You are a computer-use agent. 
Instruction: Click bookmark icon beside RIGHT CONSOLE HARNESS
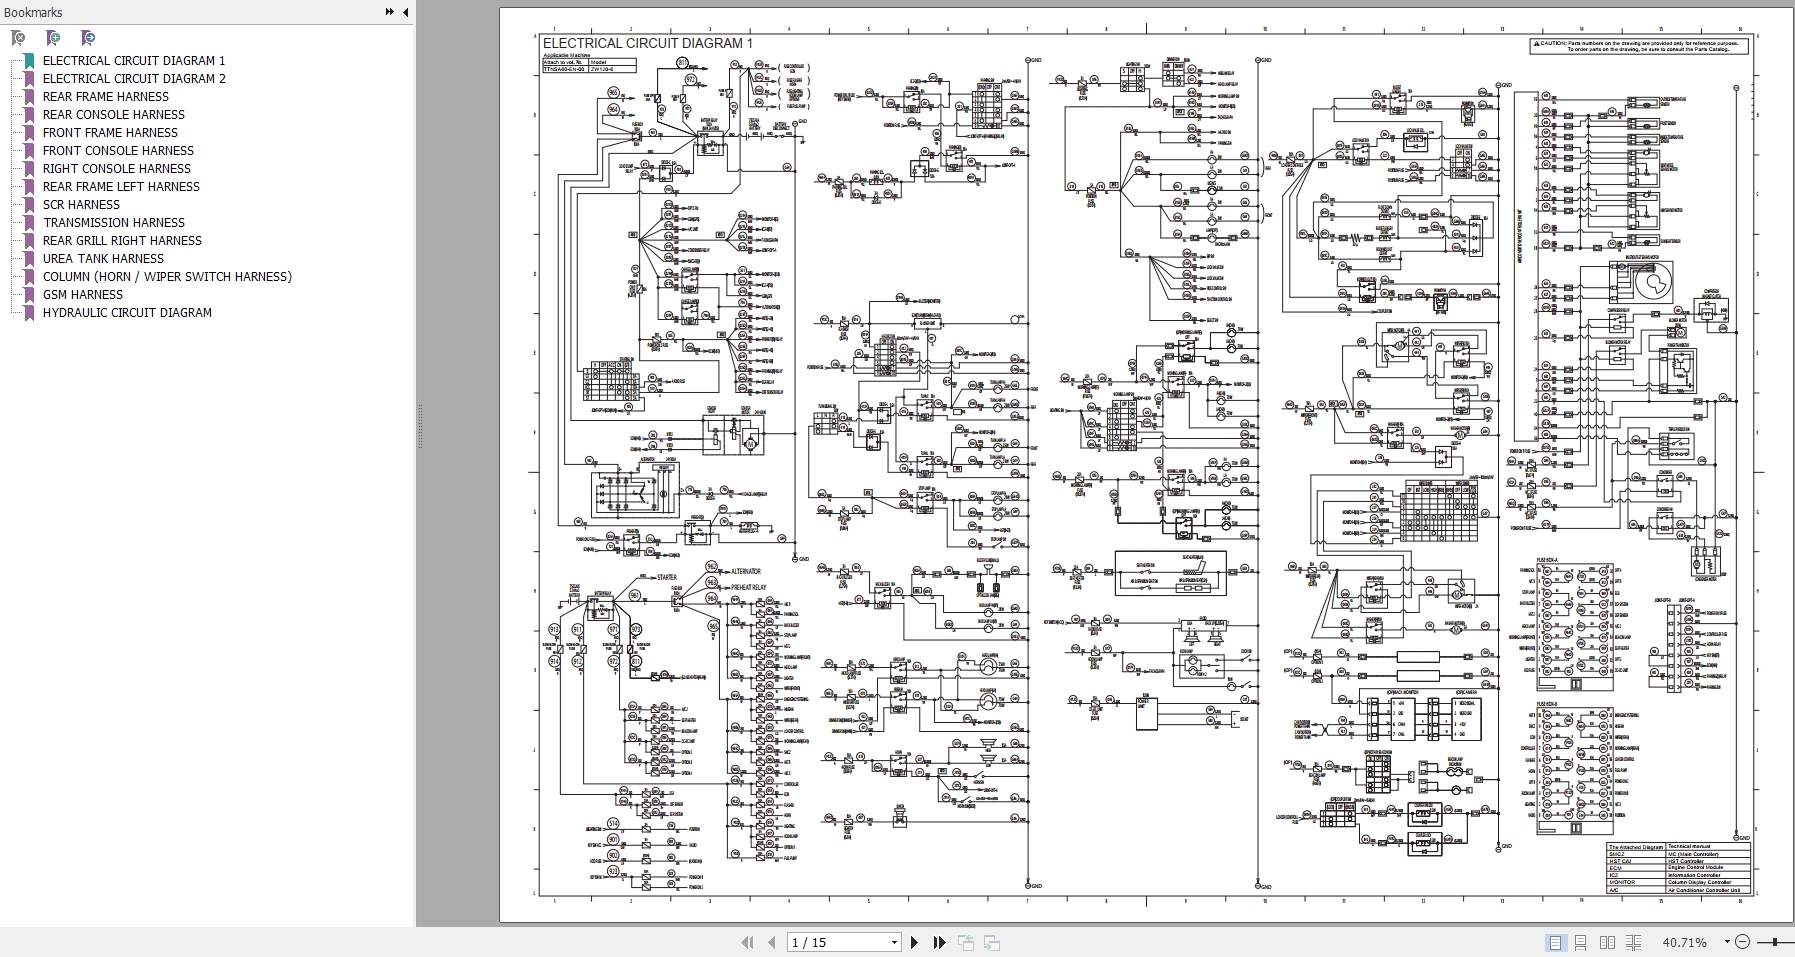pyautogui.click(x=29, y=169)
